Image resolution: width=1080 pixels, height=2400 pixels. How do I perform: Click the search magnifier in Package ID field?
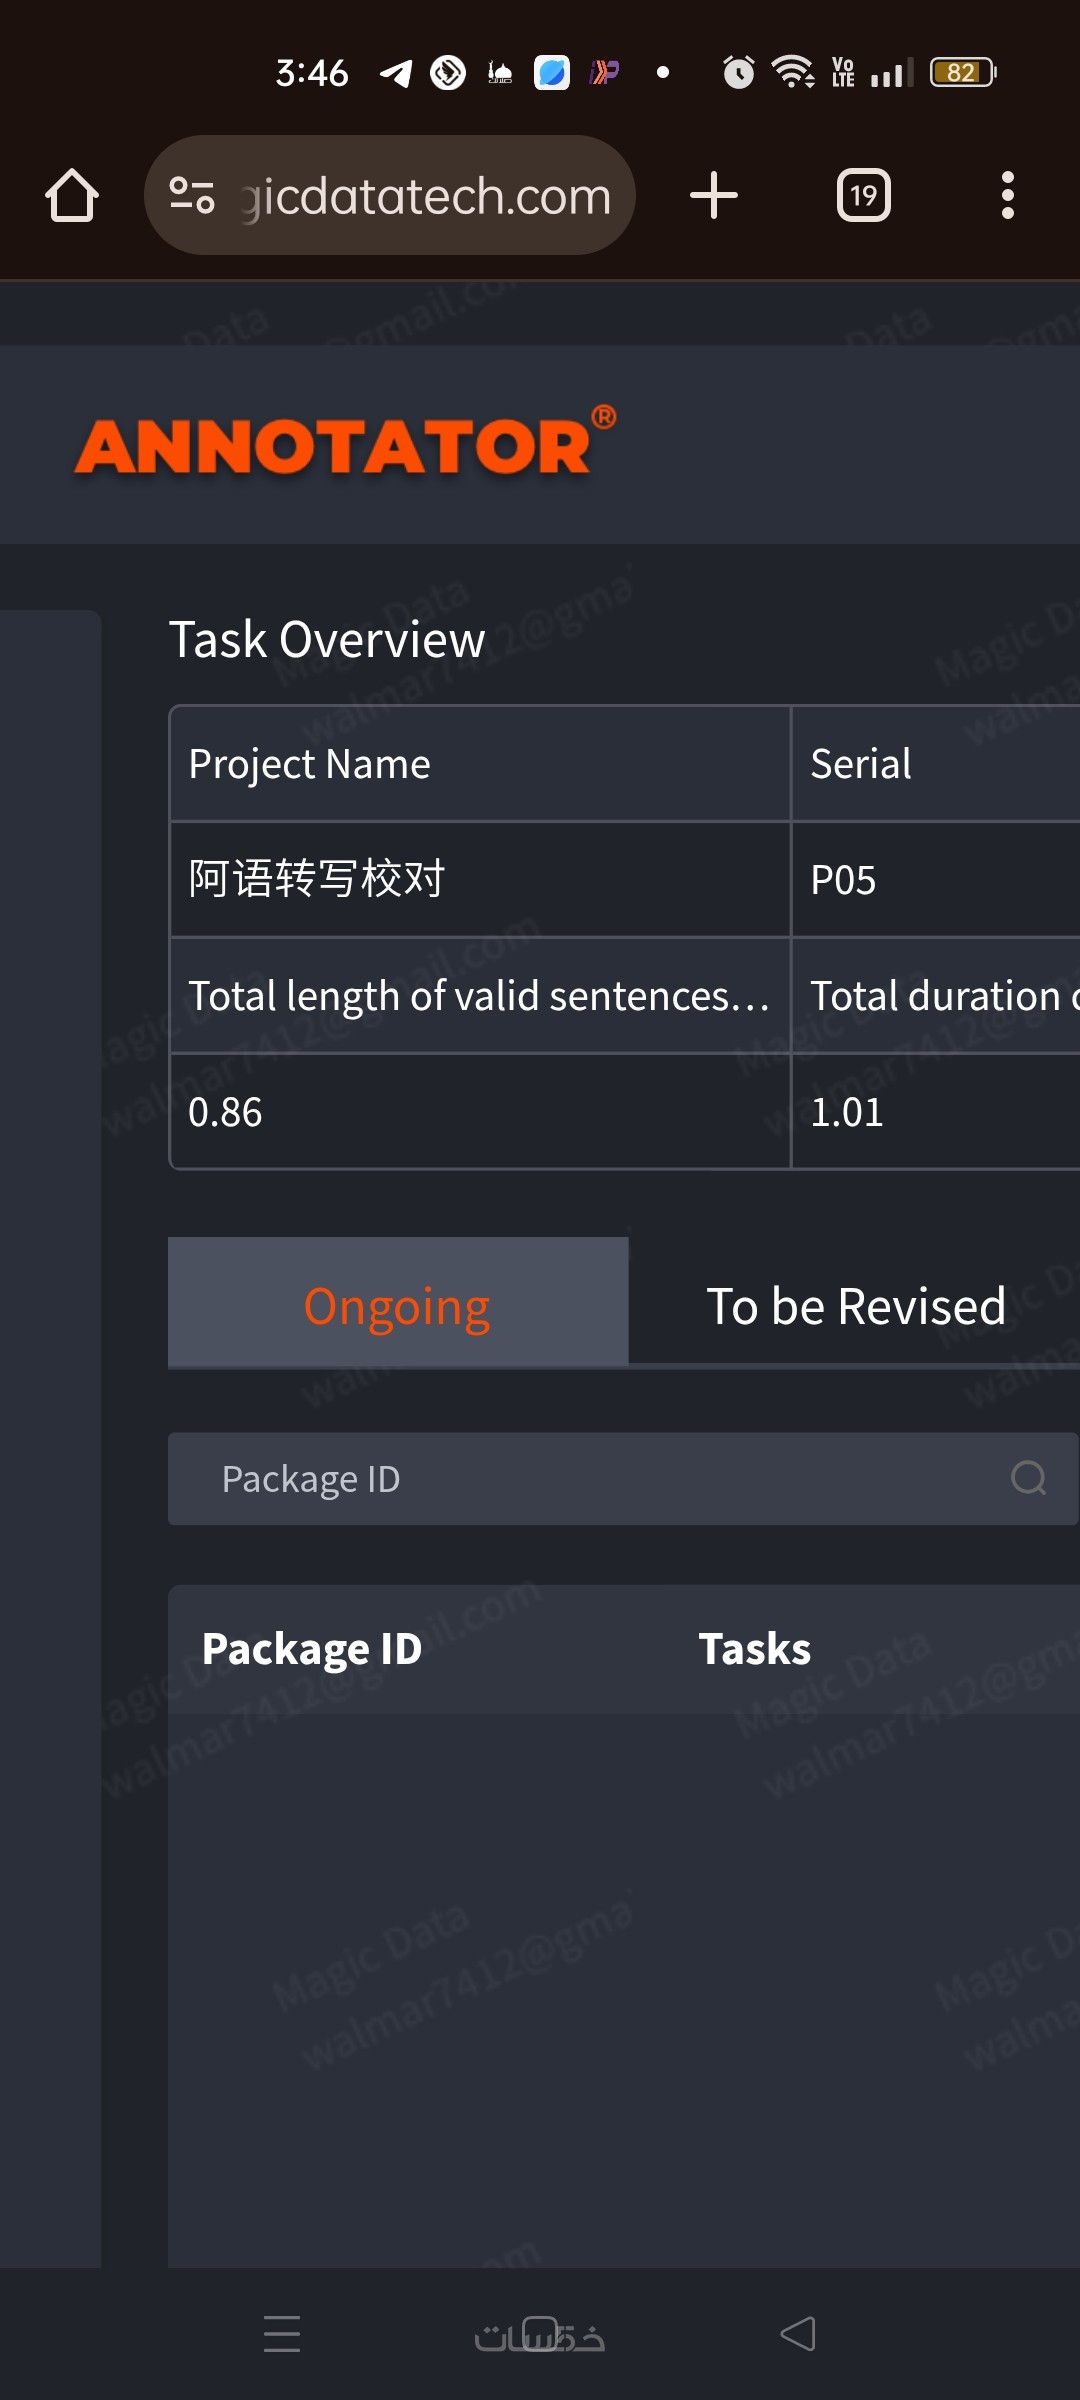point(1028,1478)
